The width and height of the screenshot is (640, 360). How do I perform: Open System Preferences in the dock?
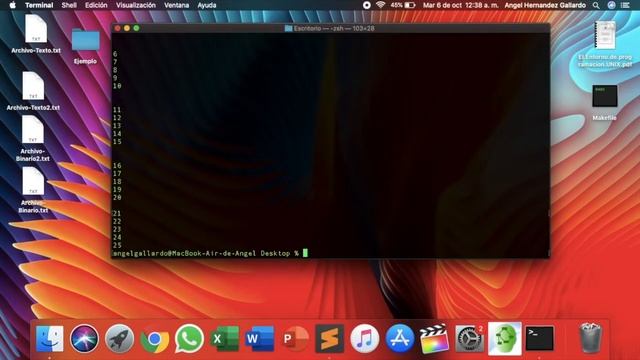pyautogui.click(x=469, y=338)
